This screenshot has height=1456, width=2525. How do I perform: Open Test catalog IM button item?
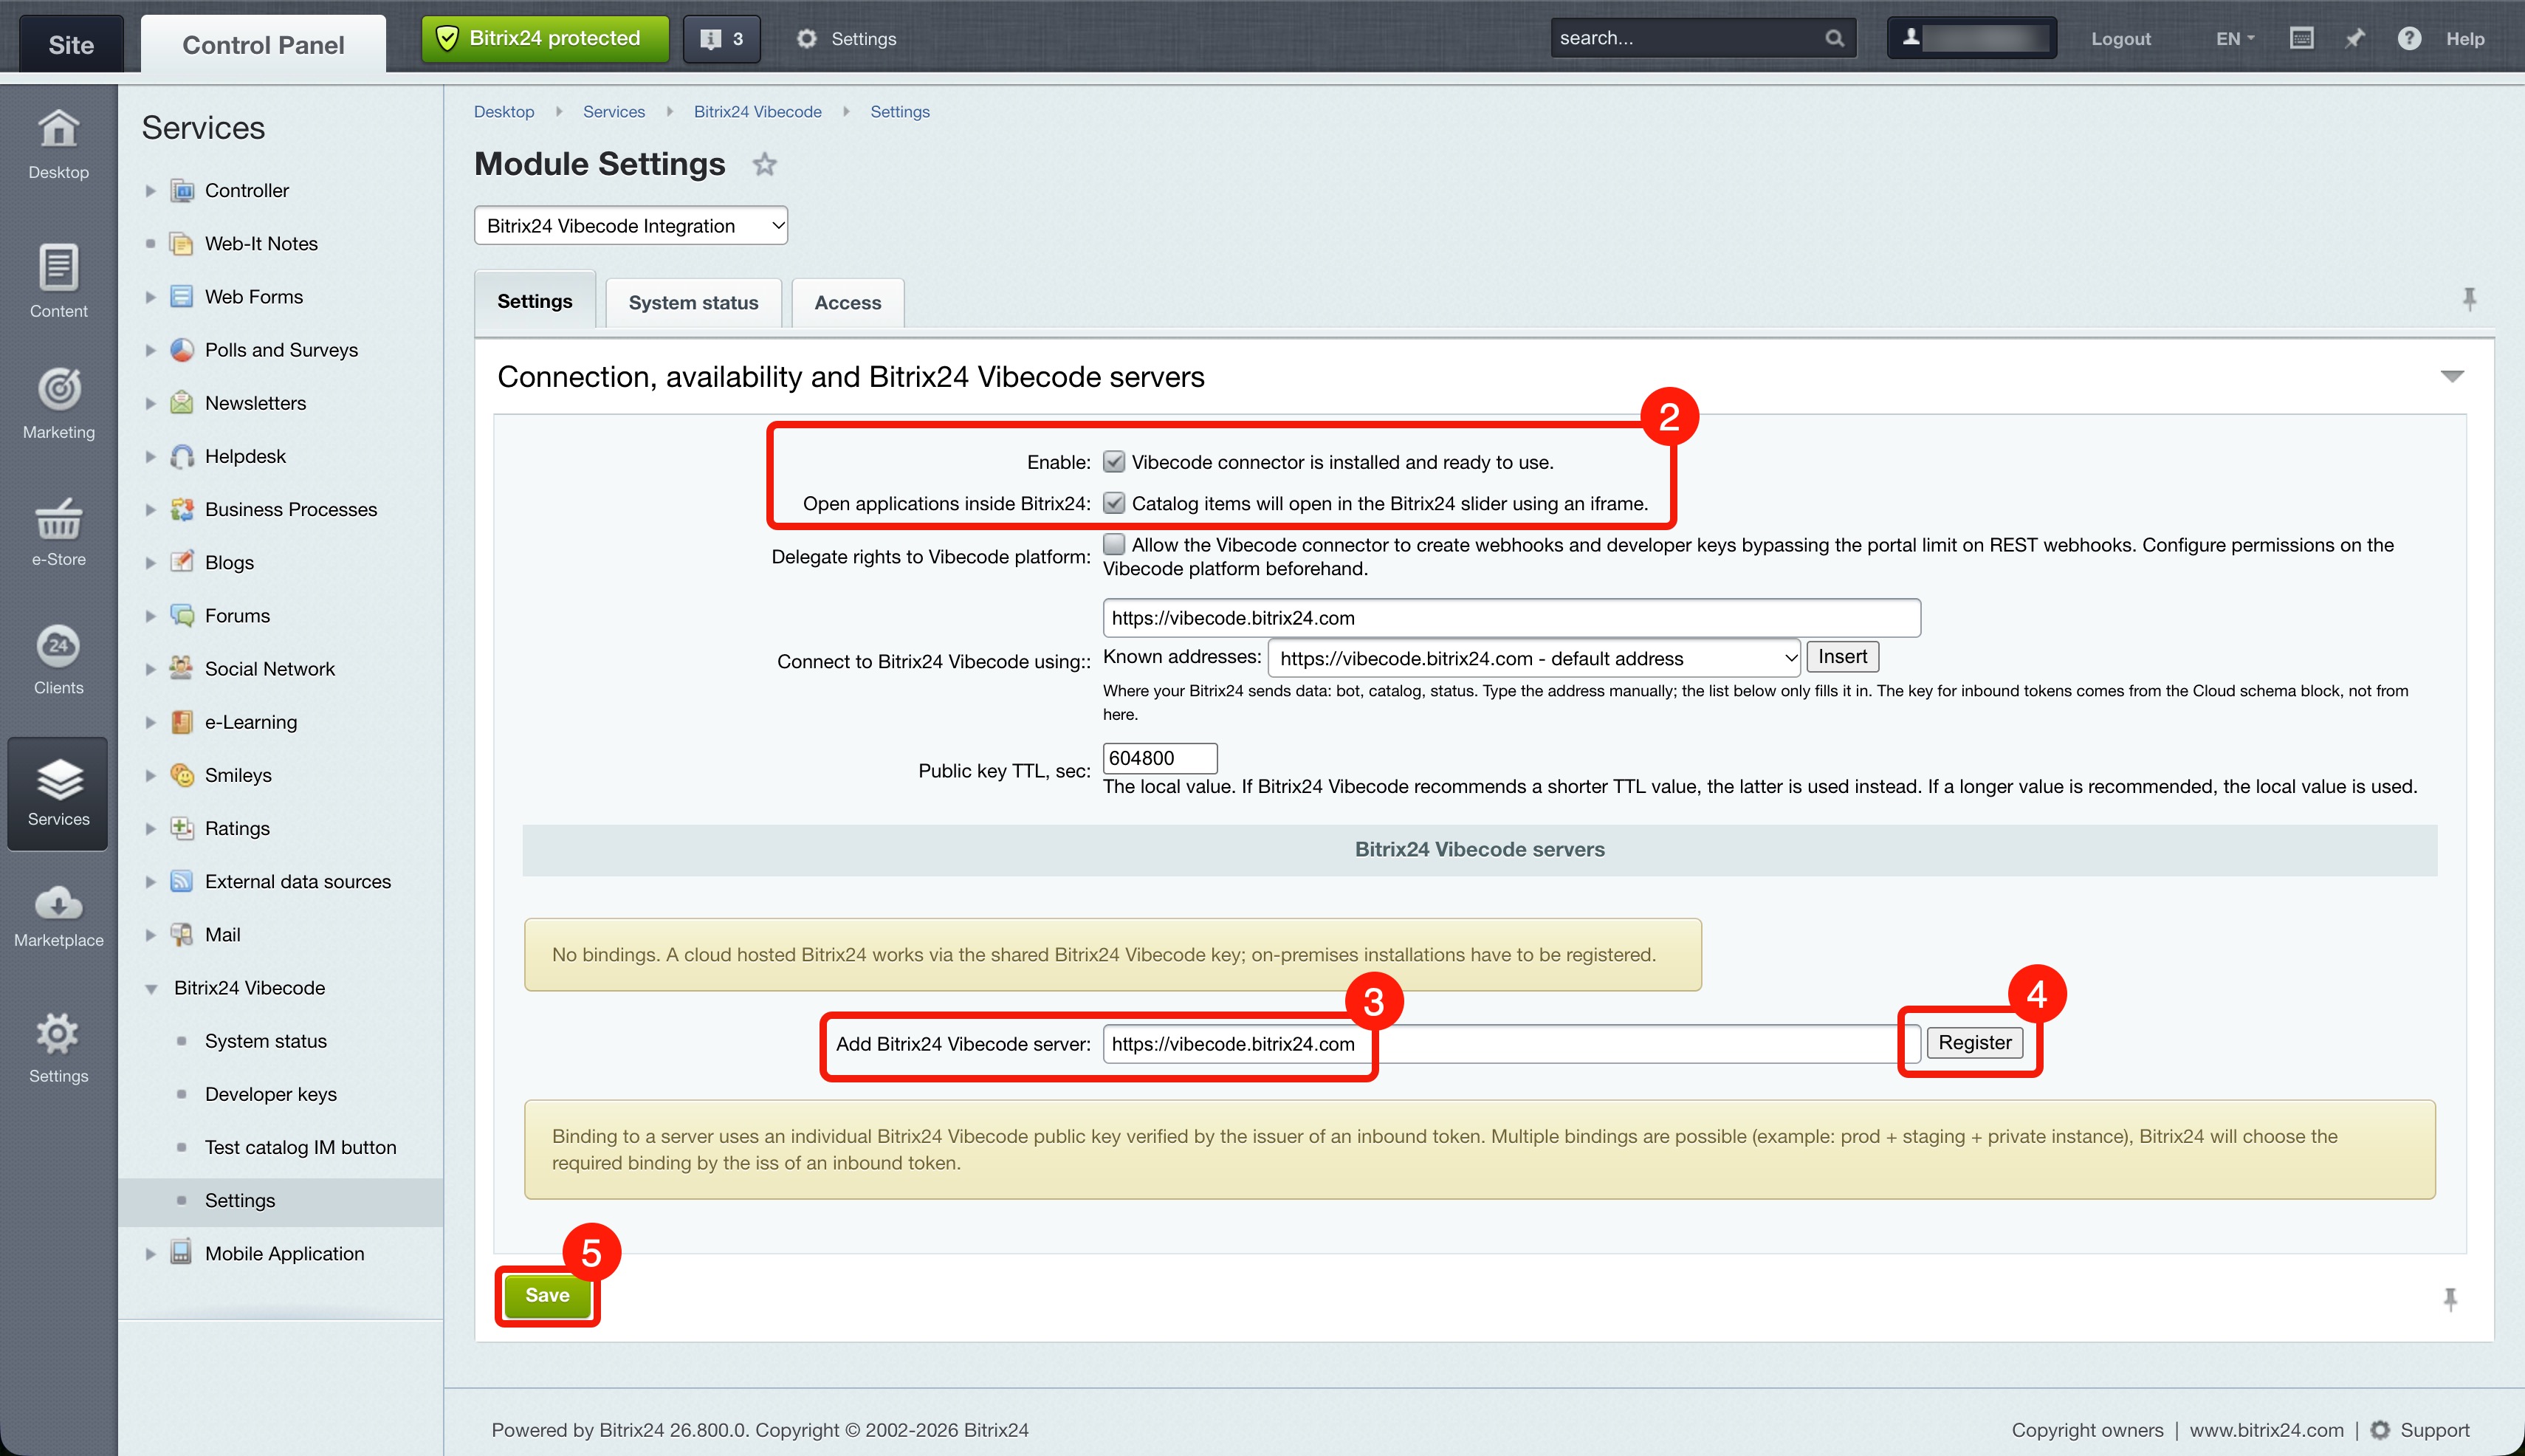[301, 1148]
